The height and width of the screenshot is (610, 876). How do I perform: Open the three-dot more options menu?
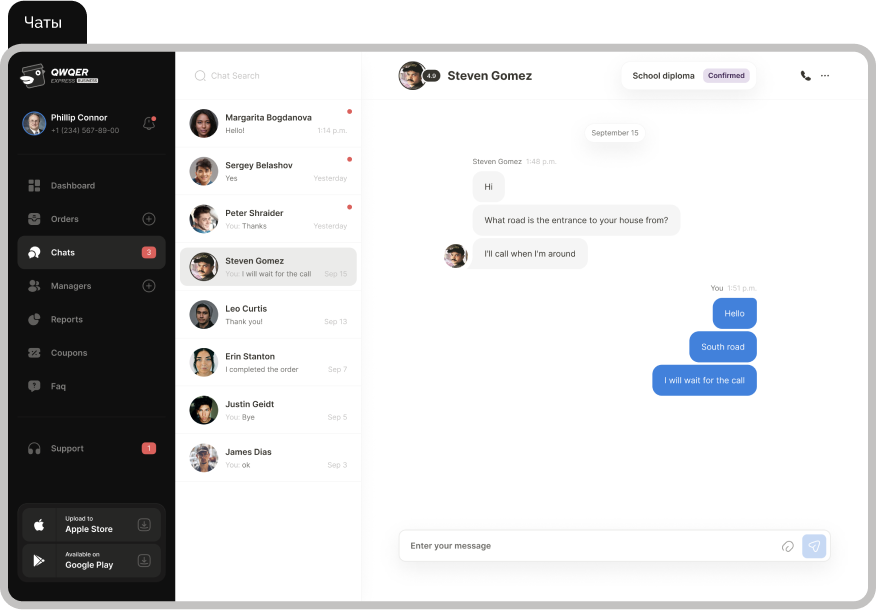pos(825,76)
